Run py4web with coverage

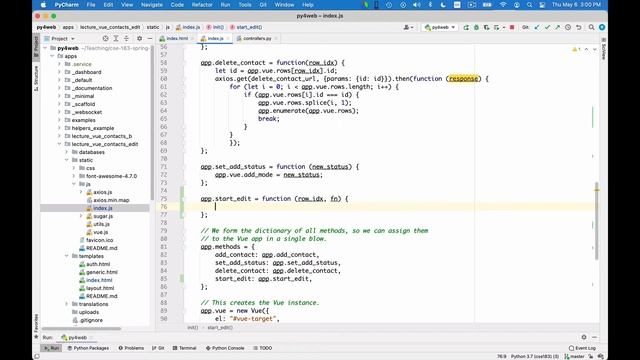(487, 27)
